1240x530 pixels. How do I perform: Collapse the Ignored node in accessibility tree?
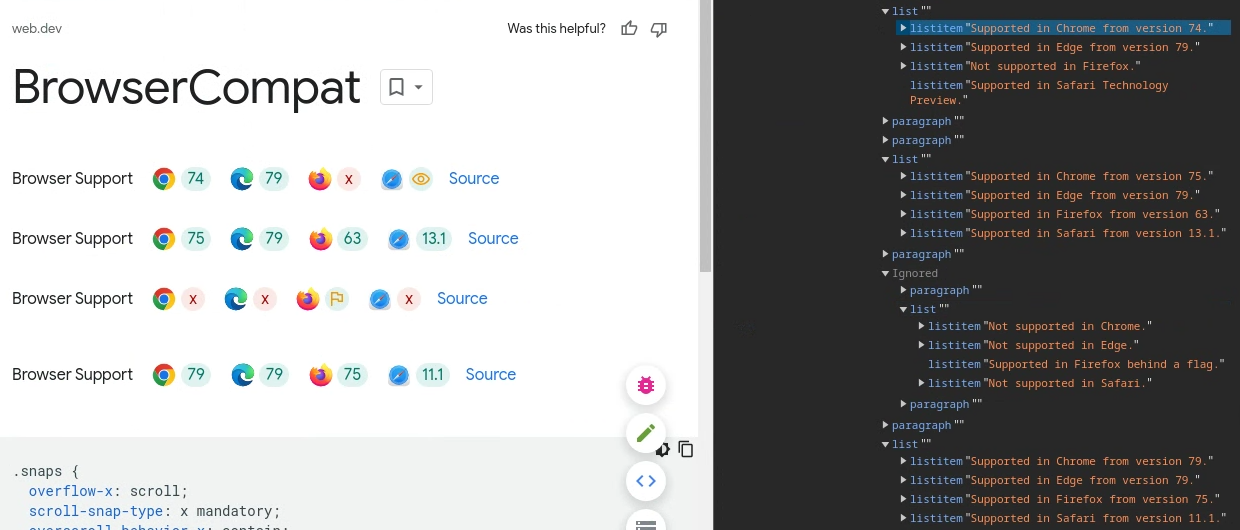tap(885, 273)
